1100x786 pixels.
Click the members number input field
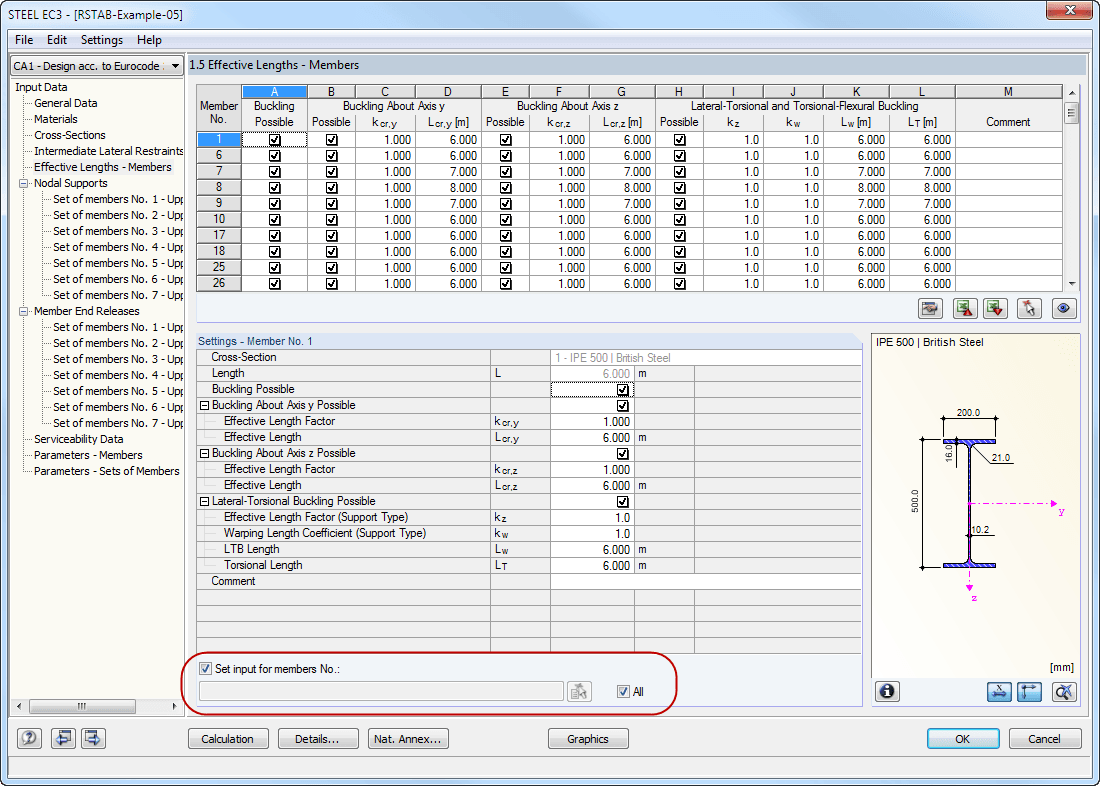pos(380,691)
